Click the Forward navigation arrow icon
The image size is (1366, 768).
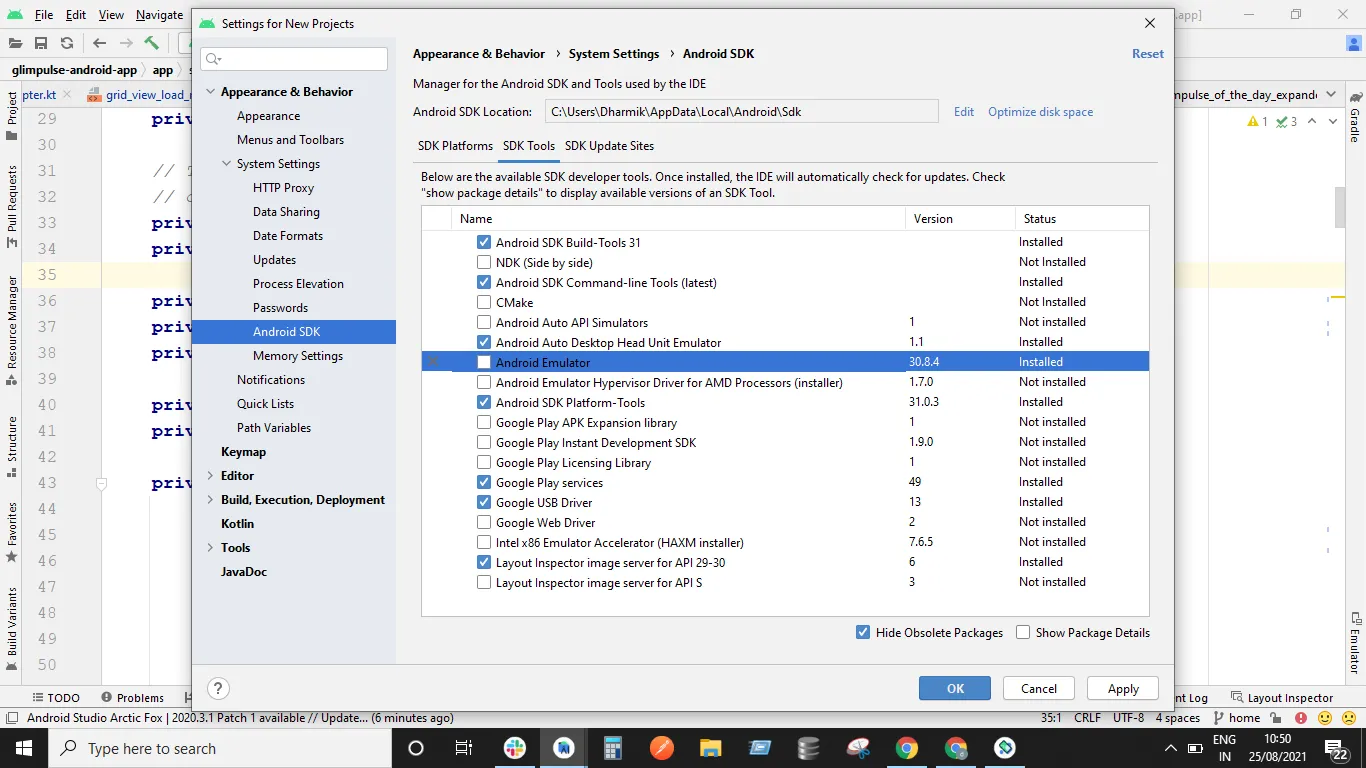(x=126, y=43)
